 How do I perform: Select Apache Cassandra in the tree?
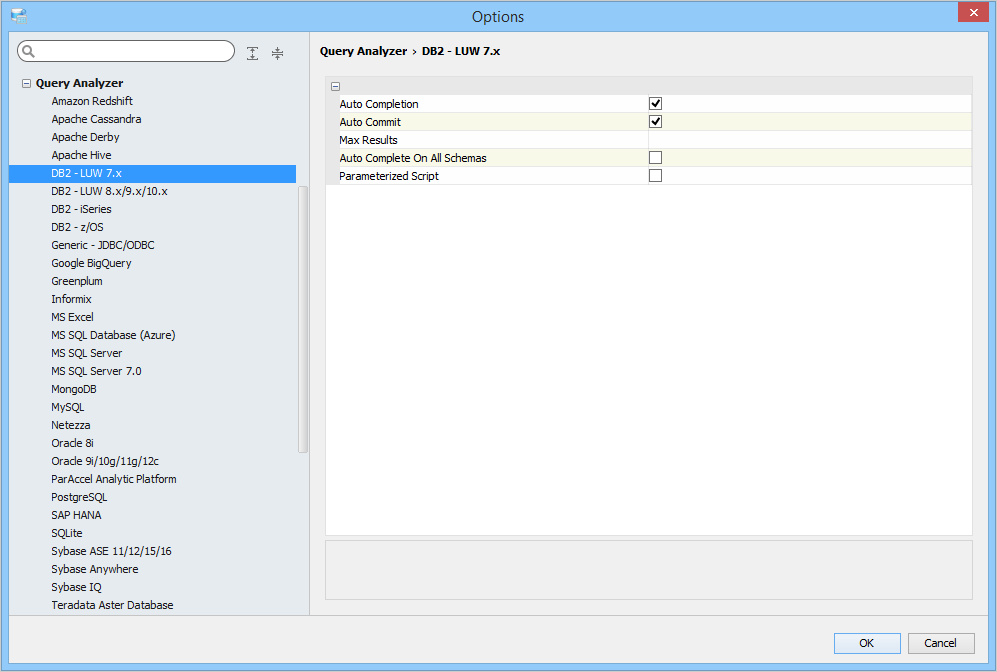click(96, 119)
